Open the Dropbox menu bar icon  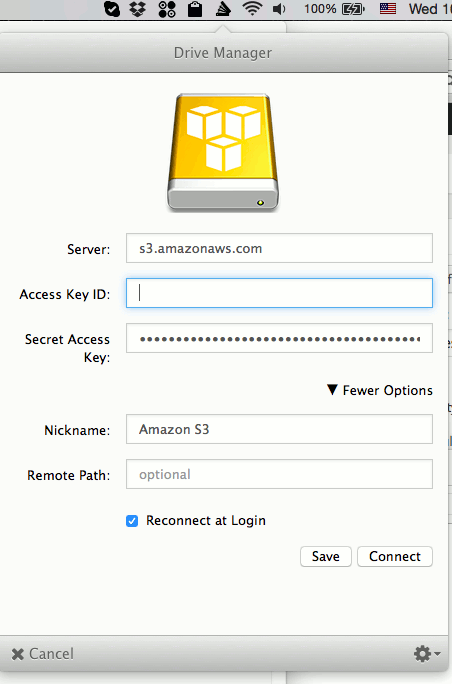(138, 9)
